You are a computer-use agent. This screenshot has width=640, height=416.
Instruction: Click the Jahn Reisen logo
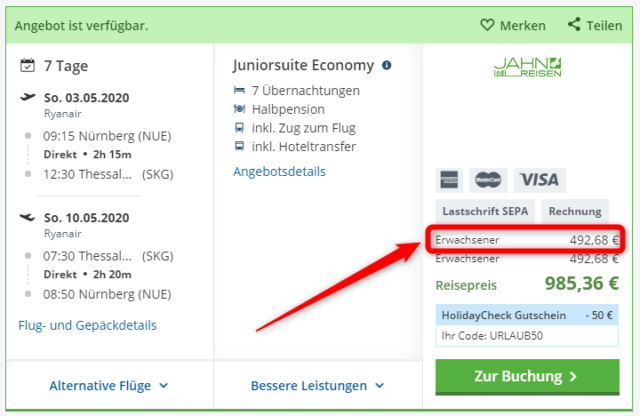click(527, 67)
